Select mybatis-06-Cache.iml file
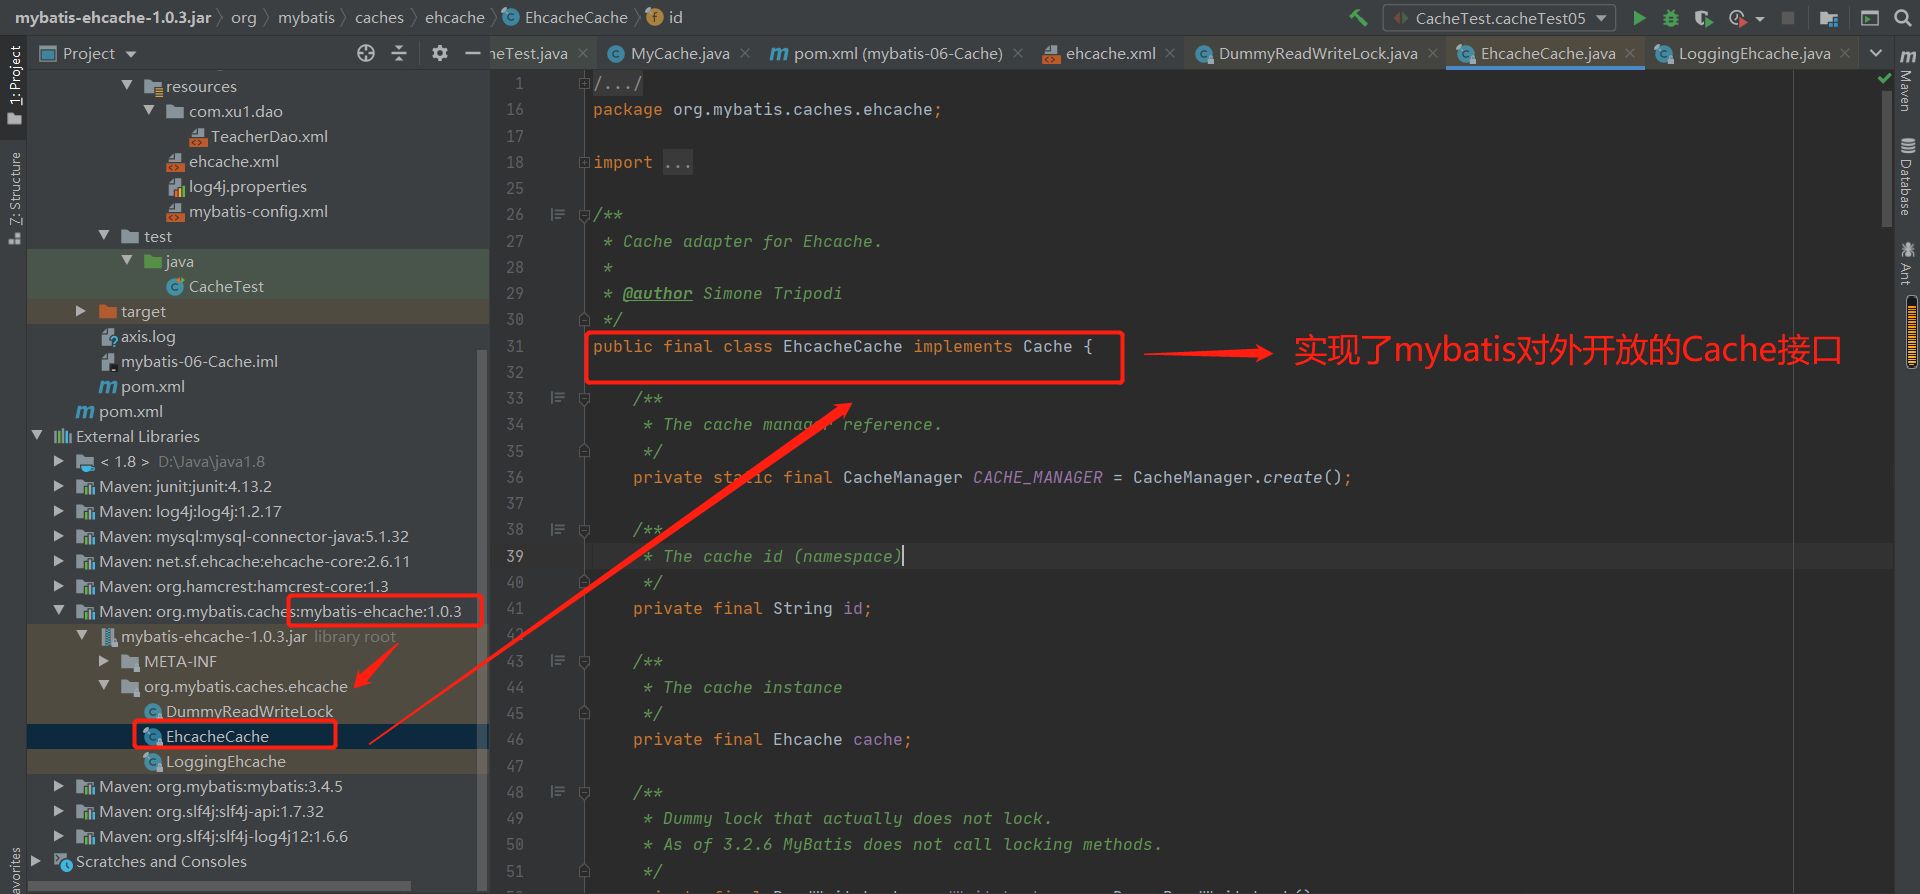 click(x=189, y=361)
